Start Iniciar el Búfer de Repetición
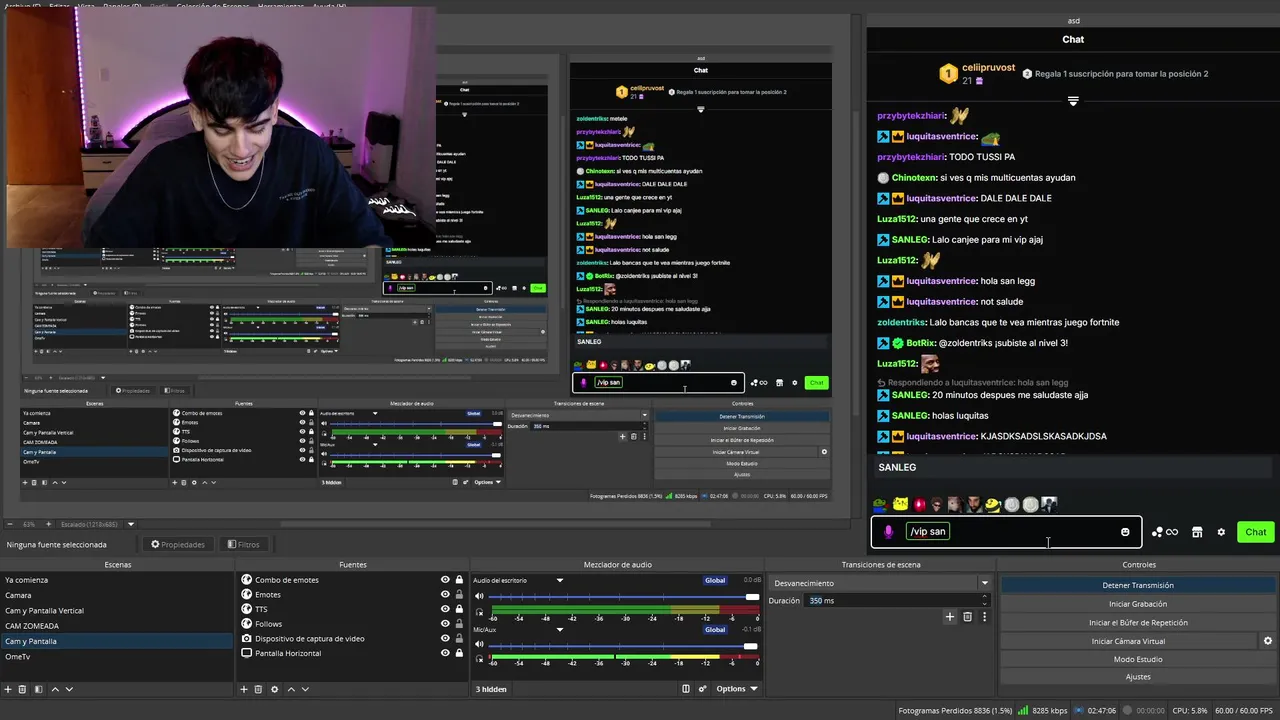 tap(1138, 622)
